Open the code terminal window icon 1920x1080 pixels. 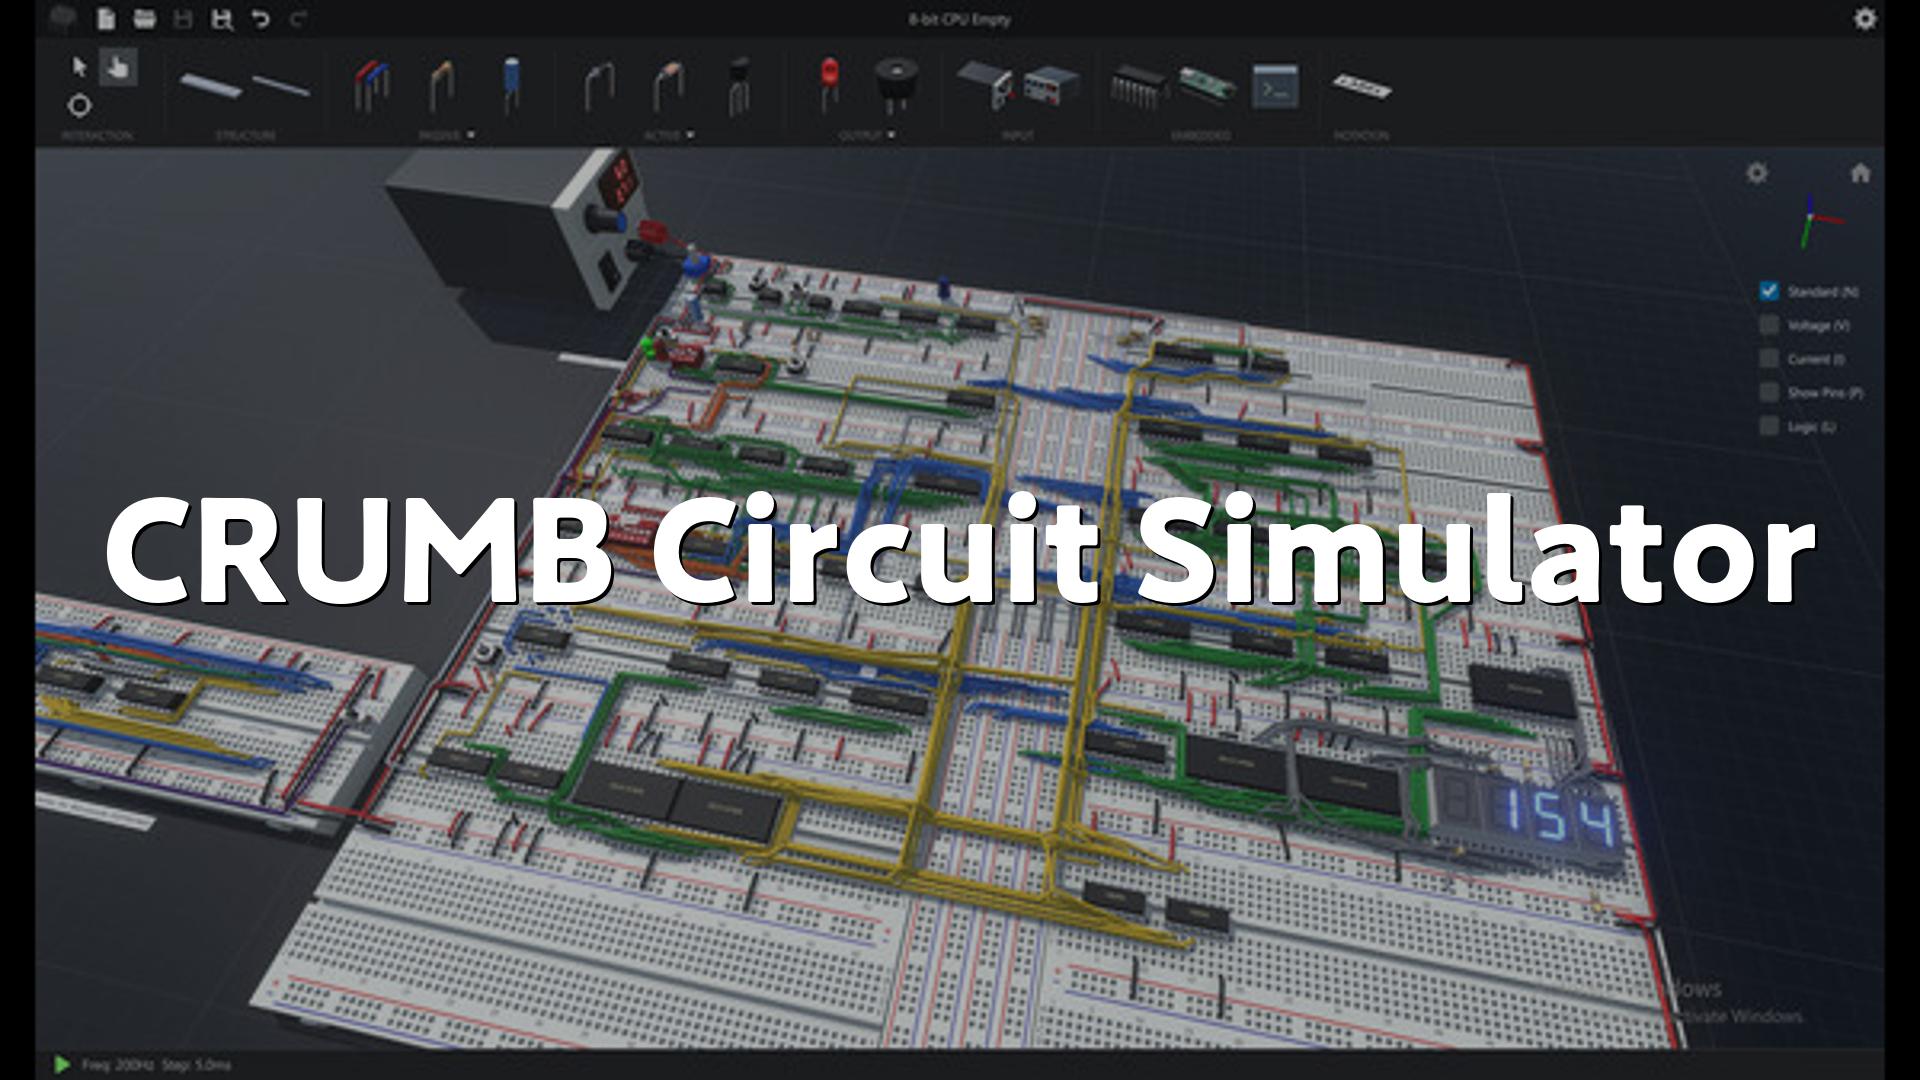click(1275, 86)
